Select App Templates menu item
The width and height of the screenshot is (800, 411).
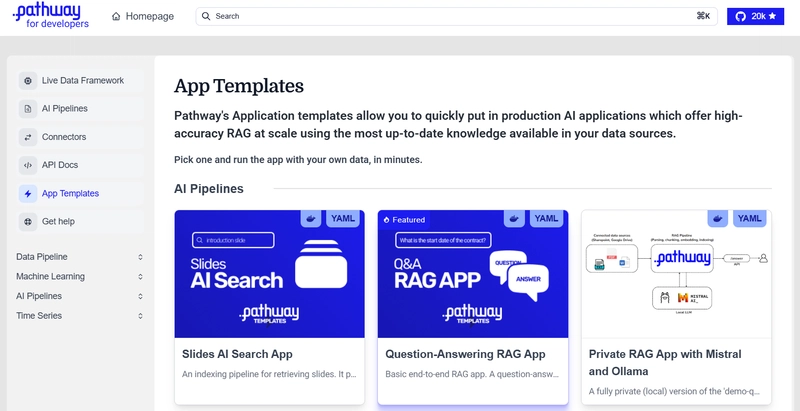[x=81, y=194]
